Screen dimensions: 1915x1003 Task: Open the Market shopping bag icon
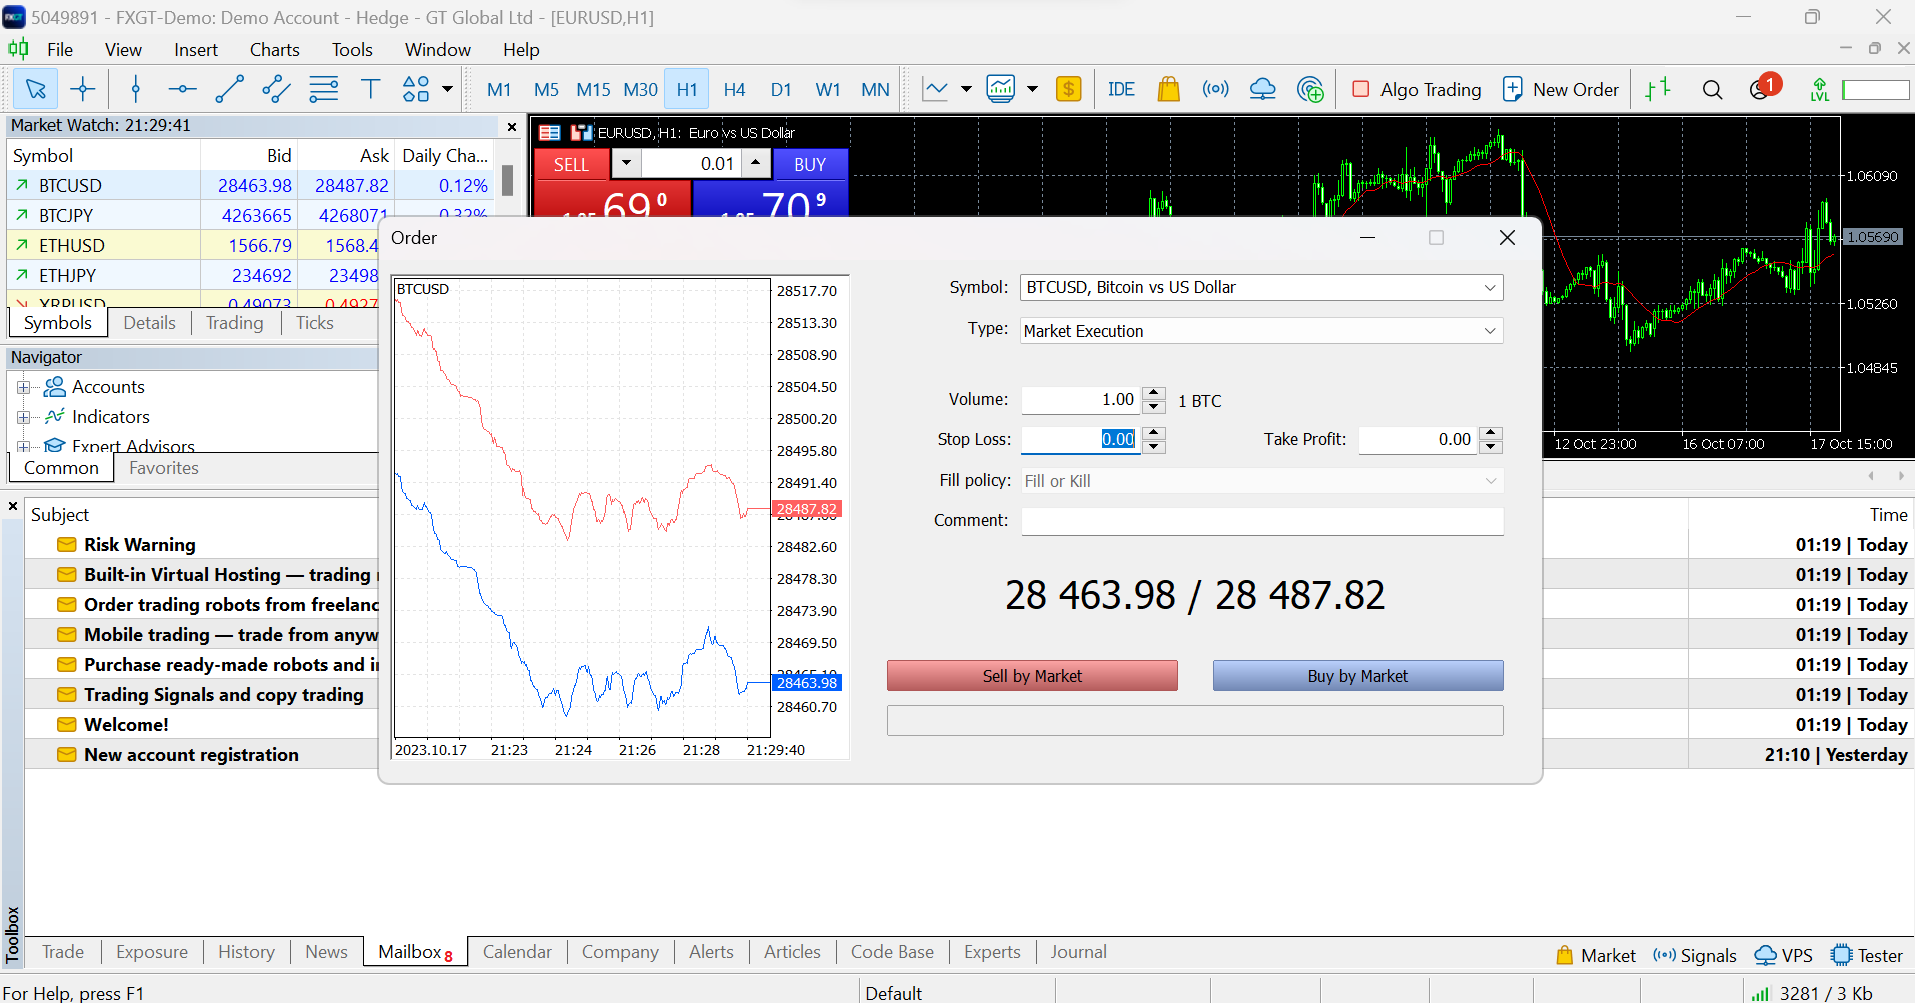(x=1168, y=90)
